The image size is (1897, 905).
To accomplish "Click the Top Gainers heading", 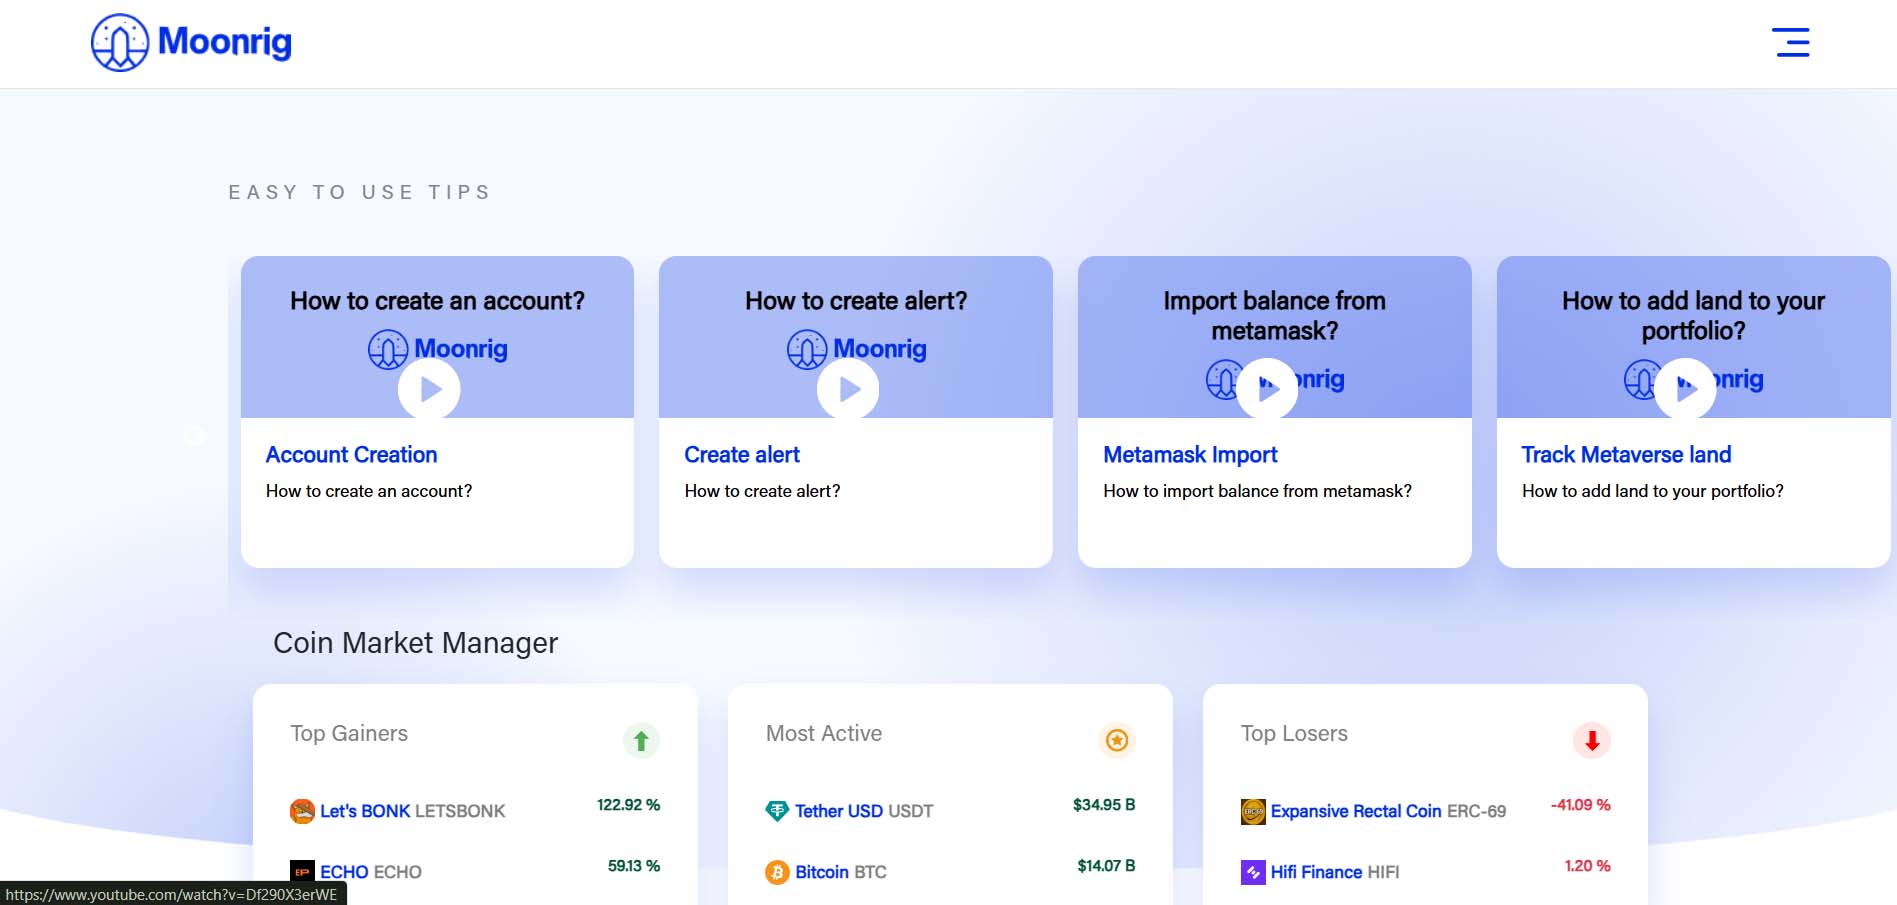I will tap(349, 734).
